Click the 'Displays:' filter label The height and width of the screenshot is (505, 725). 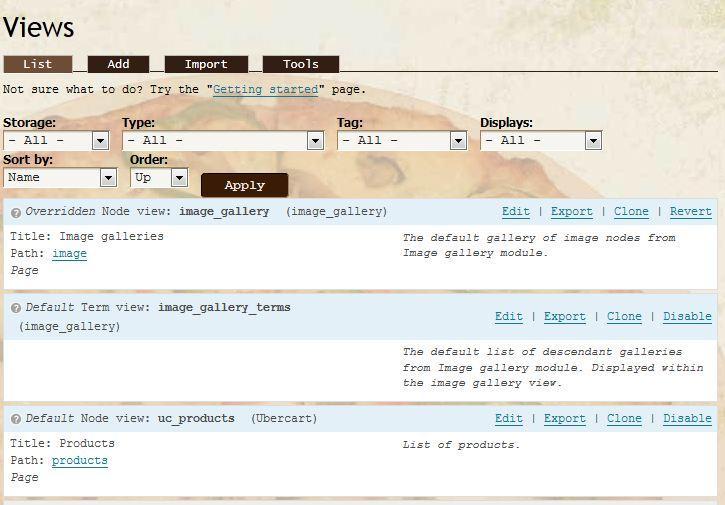click(506, 123)
